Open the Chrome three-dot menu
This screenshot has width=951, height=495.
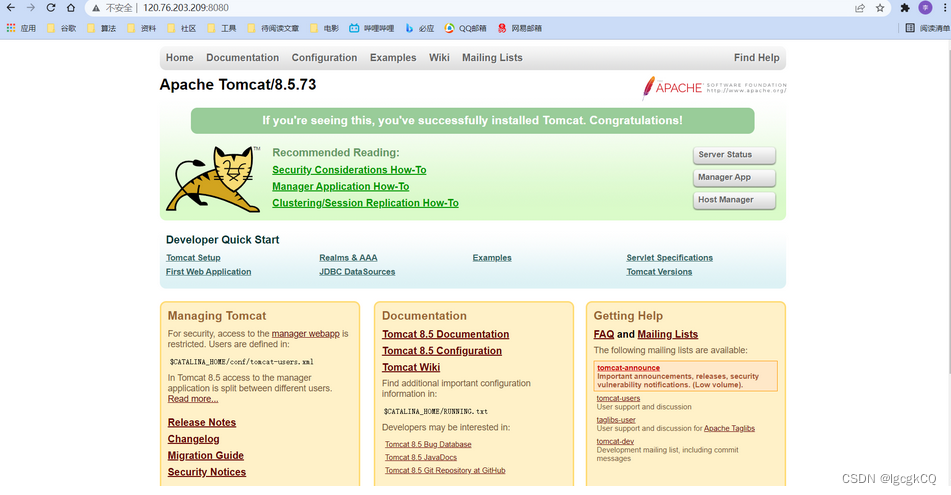point(945,8)
